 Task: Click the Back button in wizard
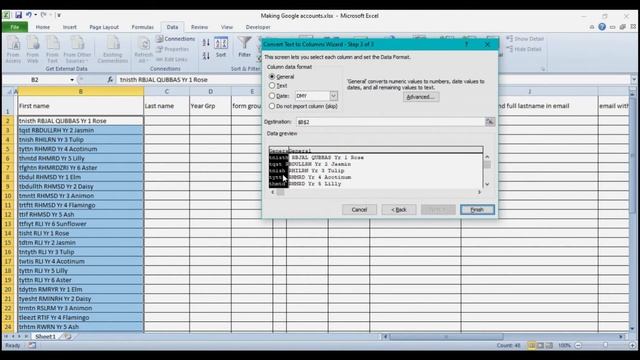399,210
